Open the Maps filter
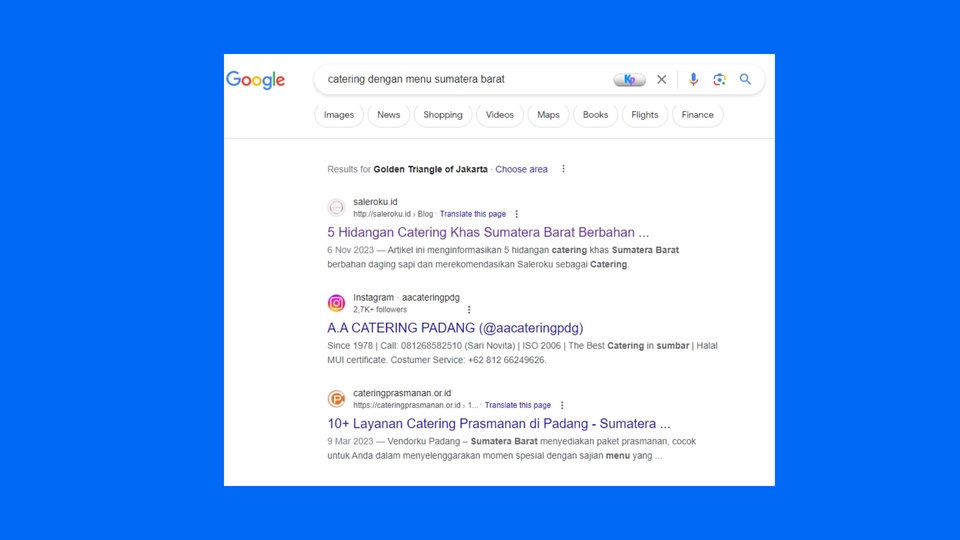 tap(548, 115)
